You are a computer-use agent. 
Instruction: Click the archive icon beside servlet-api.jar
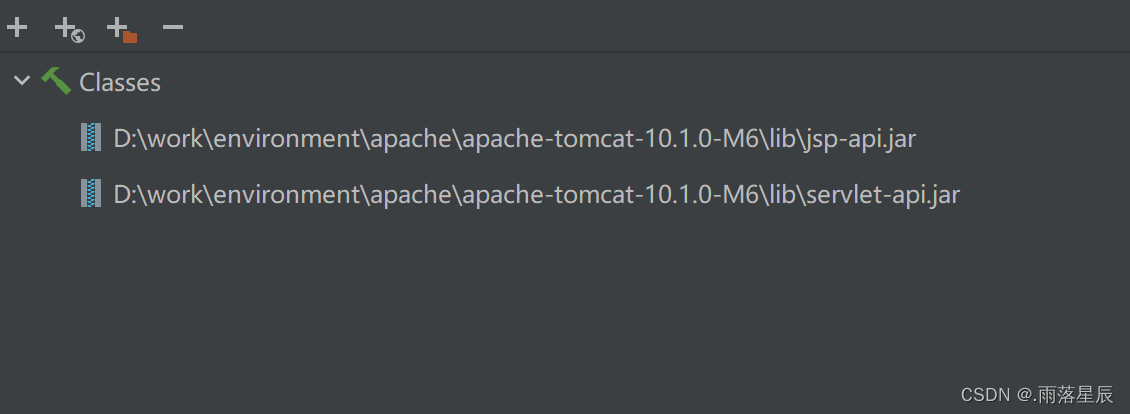tap(90, 193)
